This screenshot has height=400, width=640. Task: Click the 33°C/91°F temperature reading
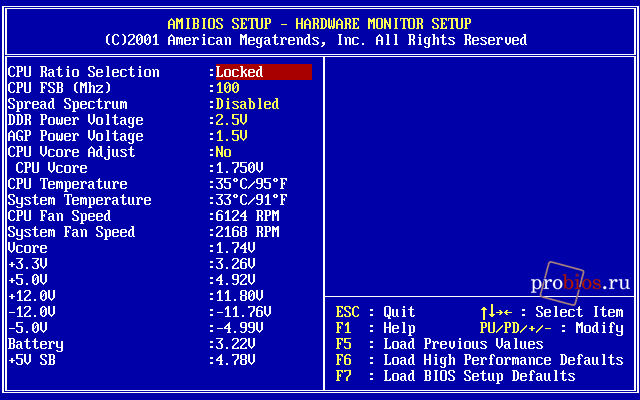251,200
